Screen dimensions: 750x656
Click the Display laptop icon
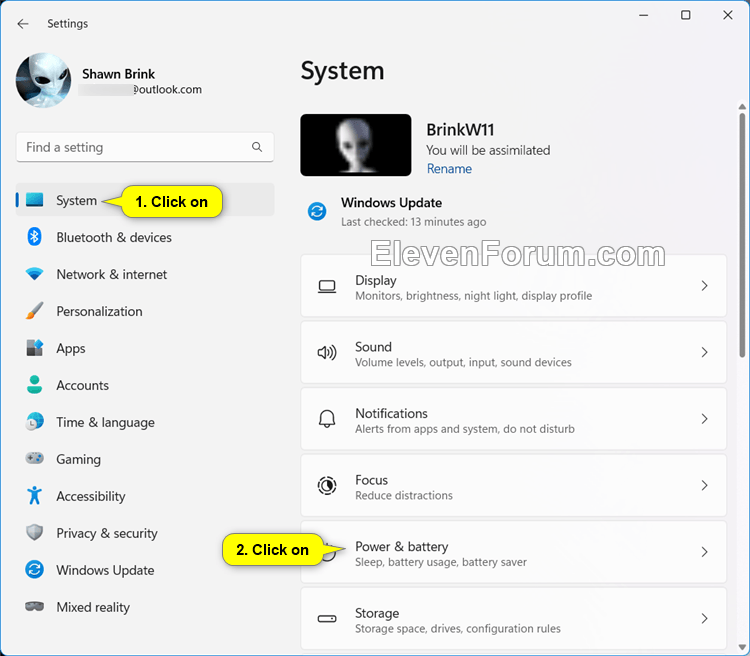[327, 286]
